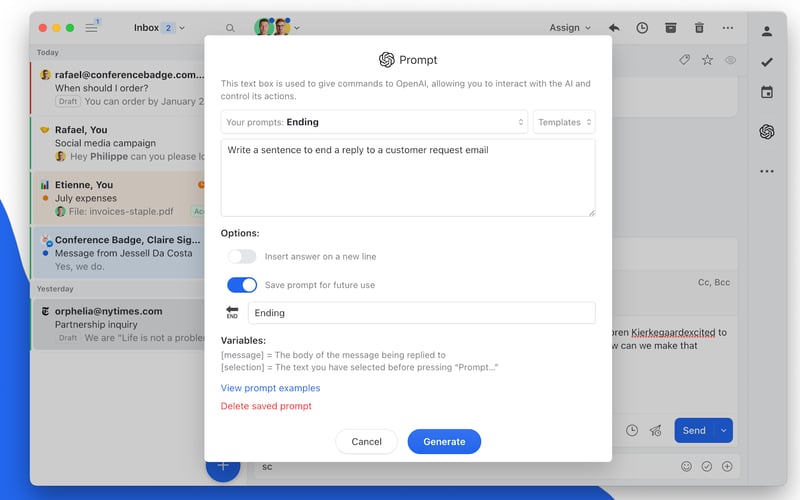Click the circled checkmark icon in composer bar

[707, 466]
